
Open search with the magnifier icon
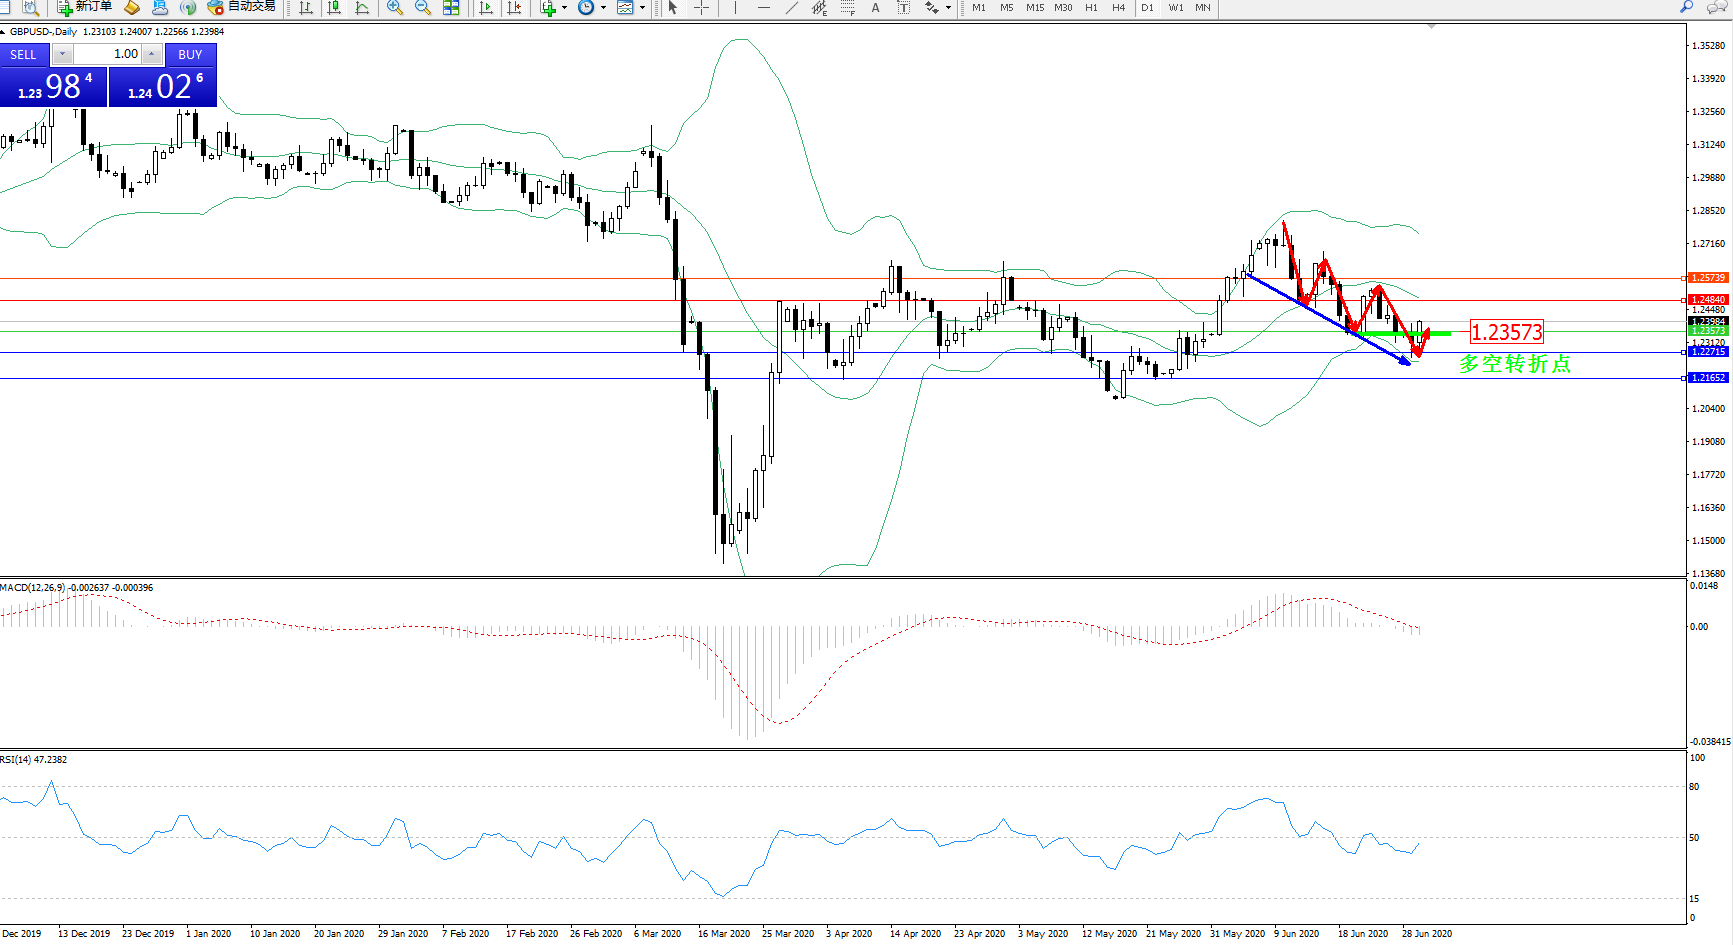tap(1687, 7)
